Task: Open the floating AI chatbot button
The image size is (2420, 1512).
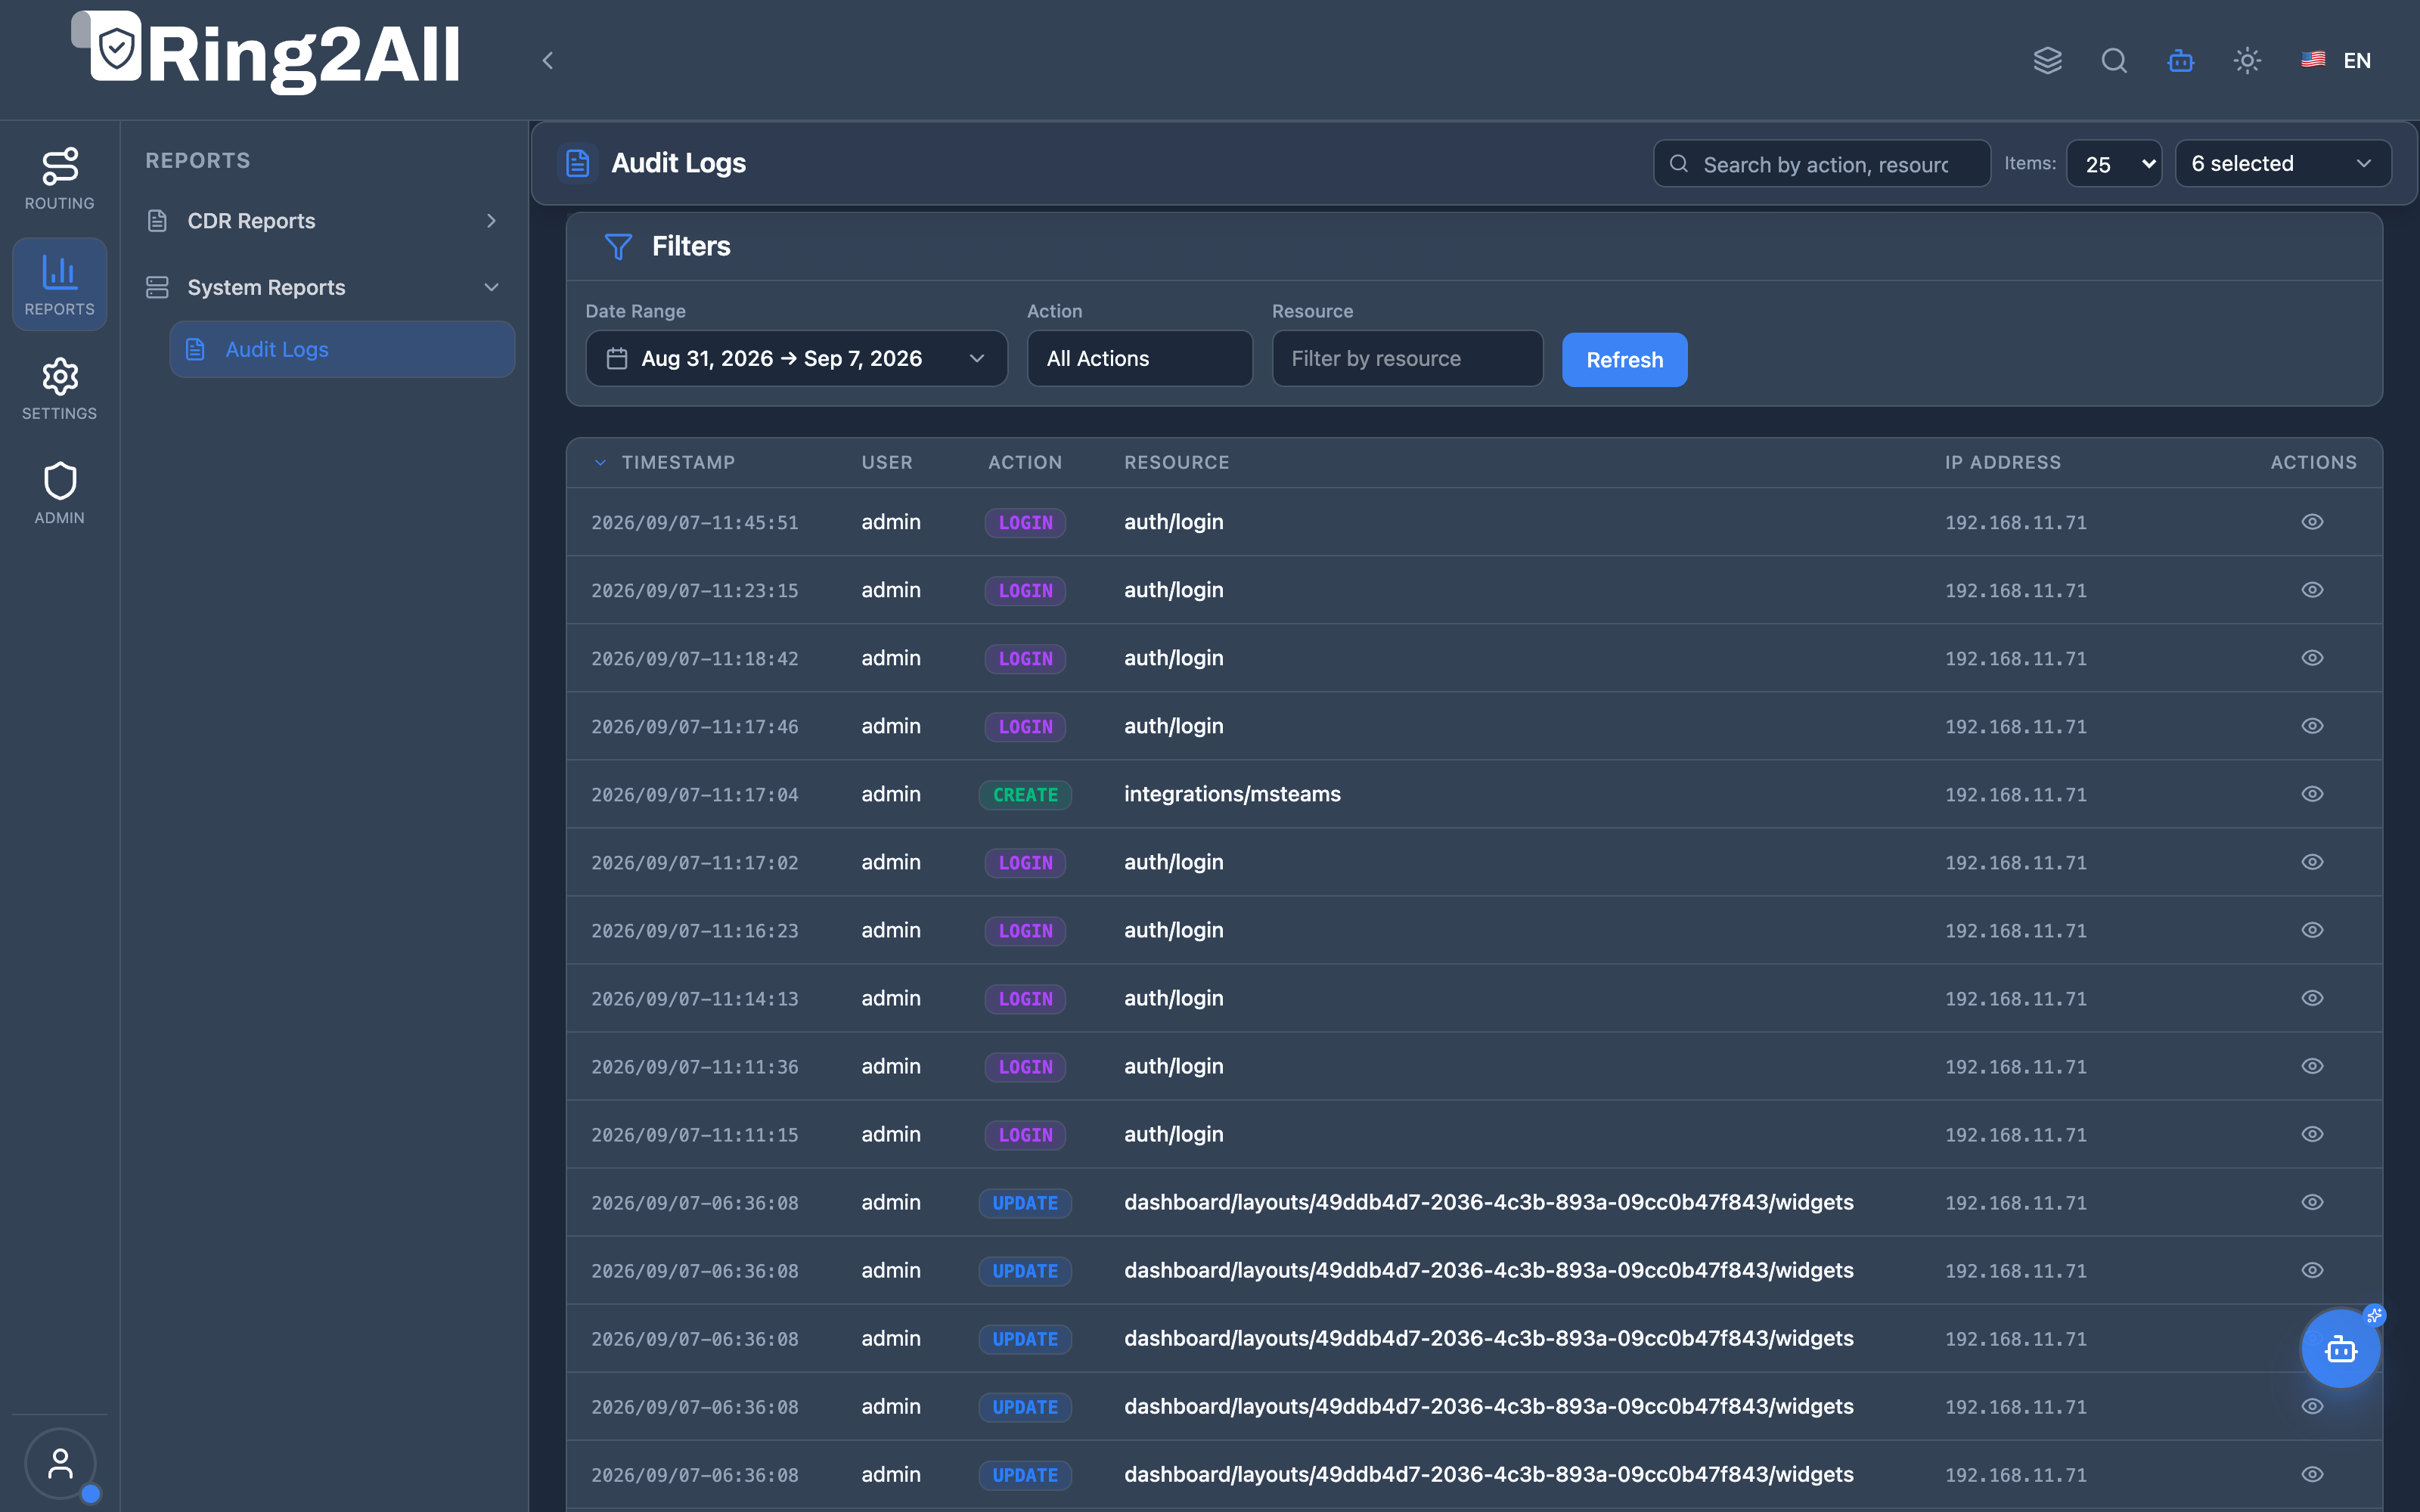Action: pyautogui.click(x=2340, y=1348)
